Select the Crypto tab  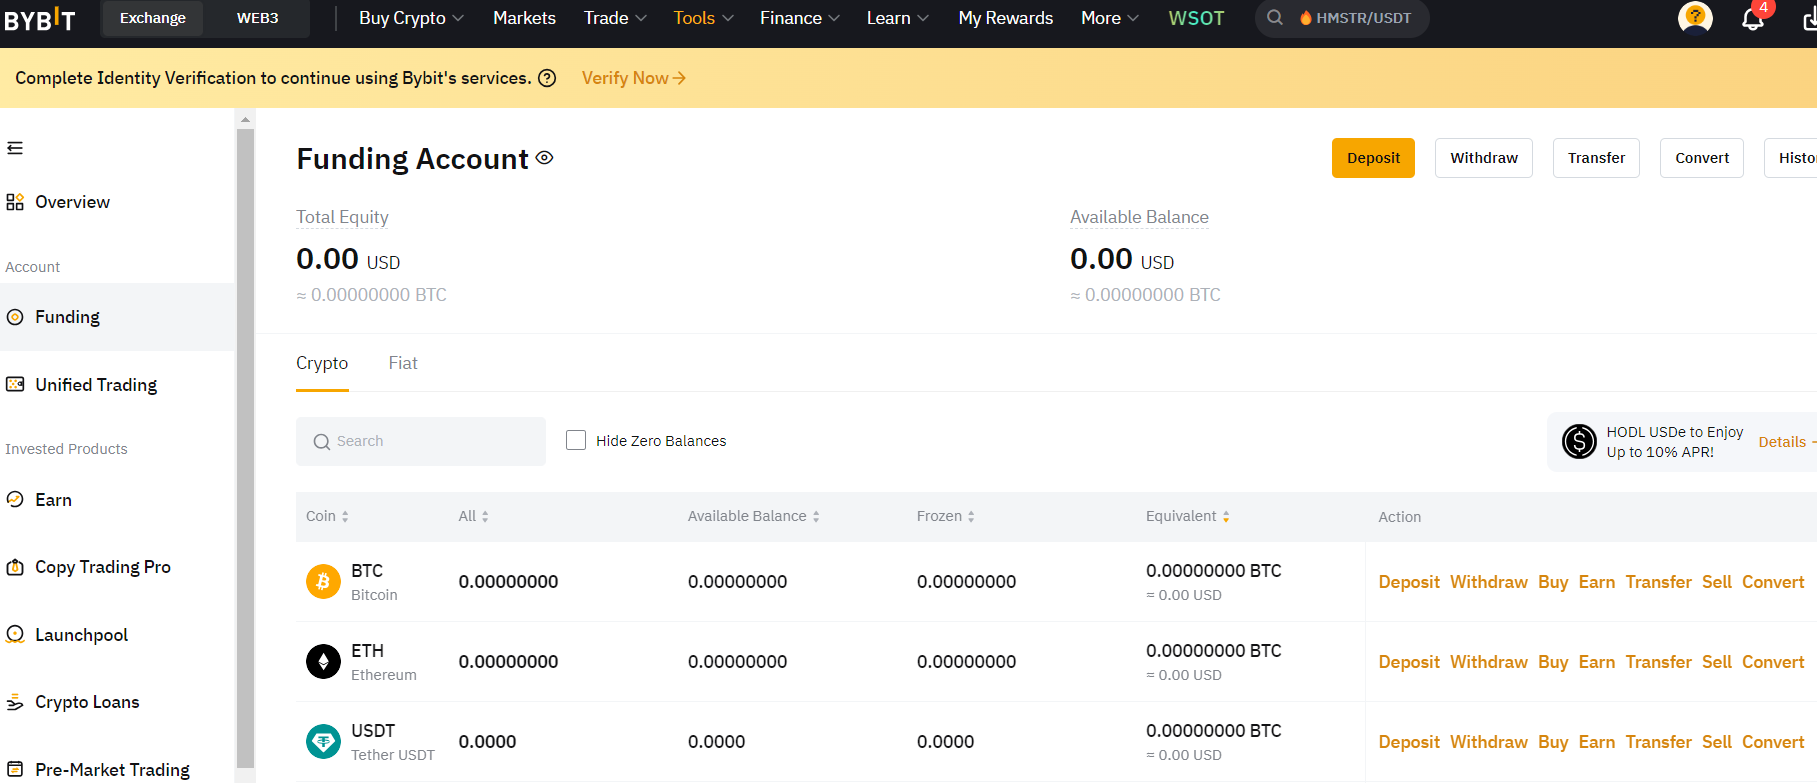pyautogui.click(x=322, y=363)
